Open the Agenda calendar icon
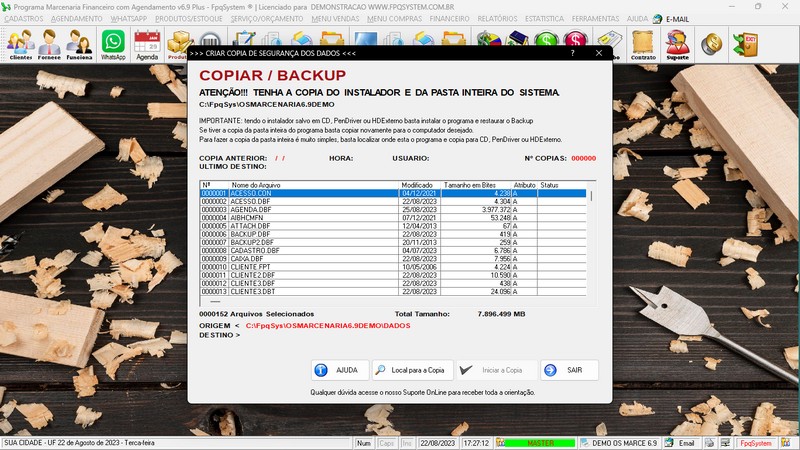Image resolution: width=800 pixels, height=450 pixels. [147, 45]
